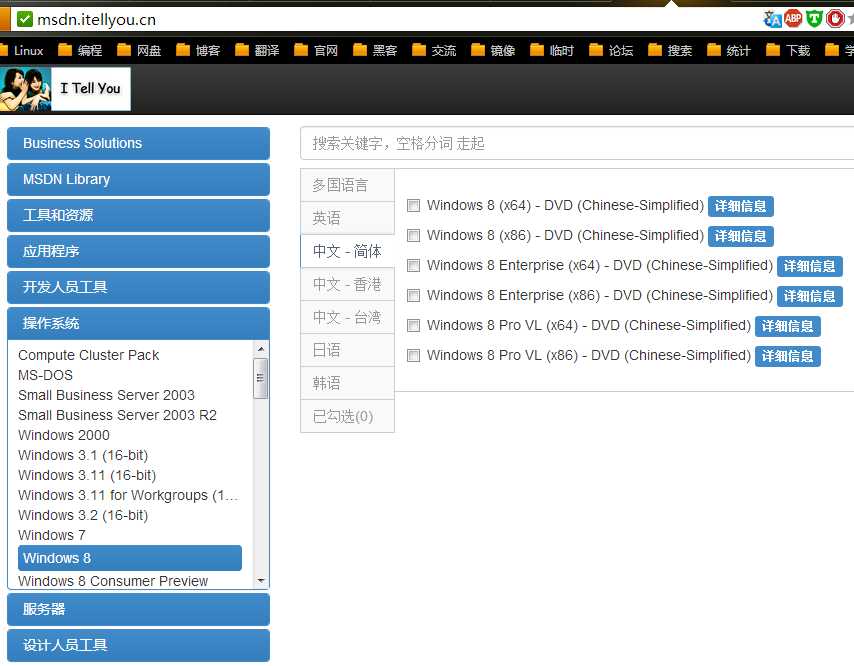Image resolution: width=854 pixels, height=666 pixels.
Task: Click the OS list scroll-down arrow
Action: (260, 581)
